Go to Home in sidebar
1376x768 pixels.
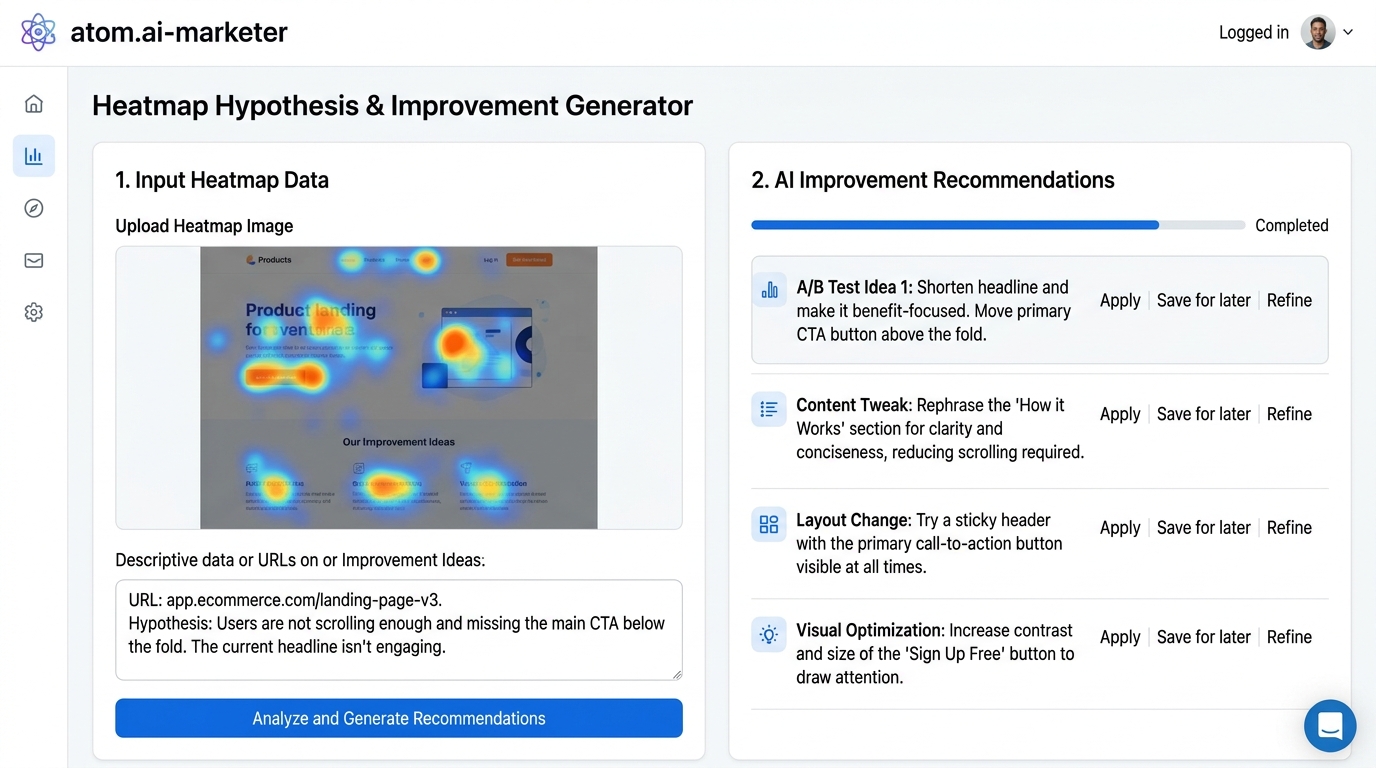click(x=34, y=104)
